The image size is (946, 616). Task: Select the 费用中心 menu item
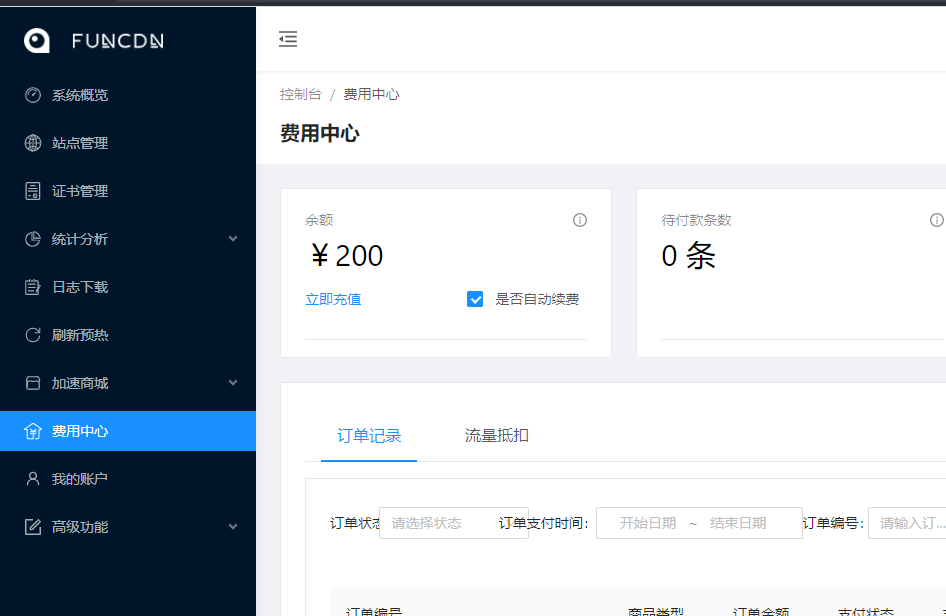coord(128,431)
